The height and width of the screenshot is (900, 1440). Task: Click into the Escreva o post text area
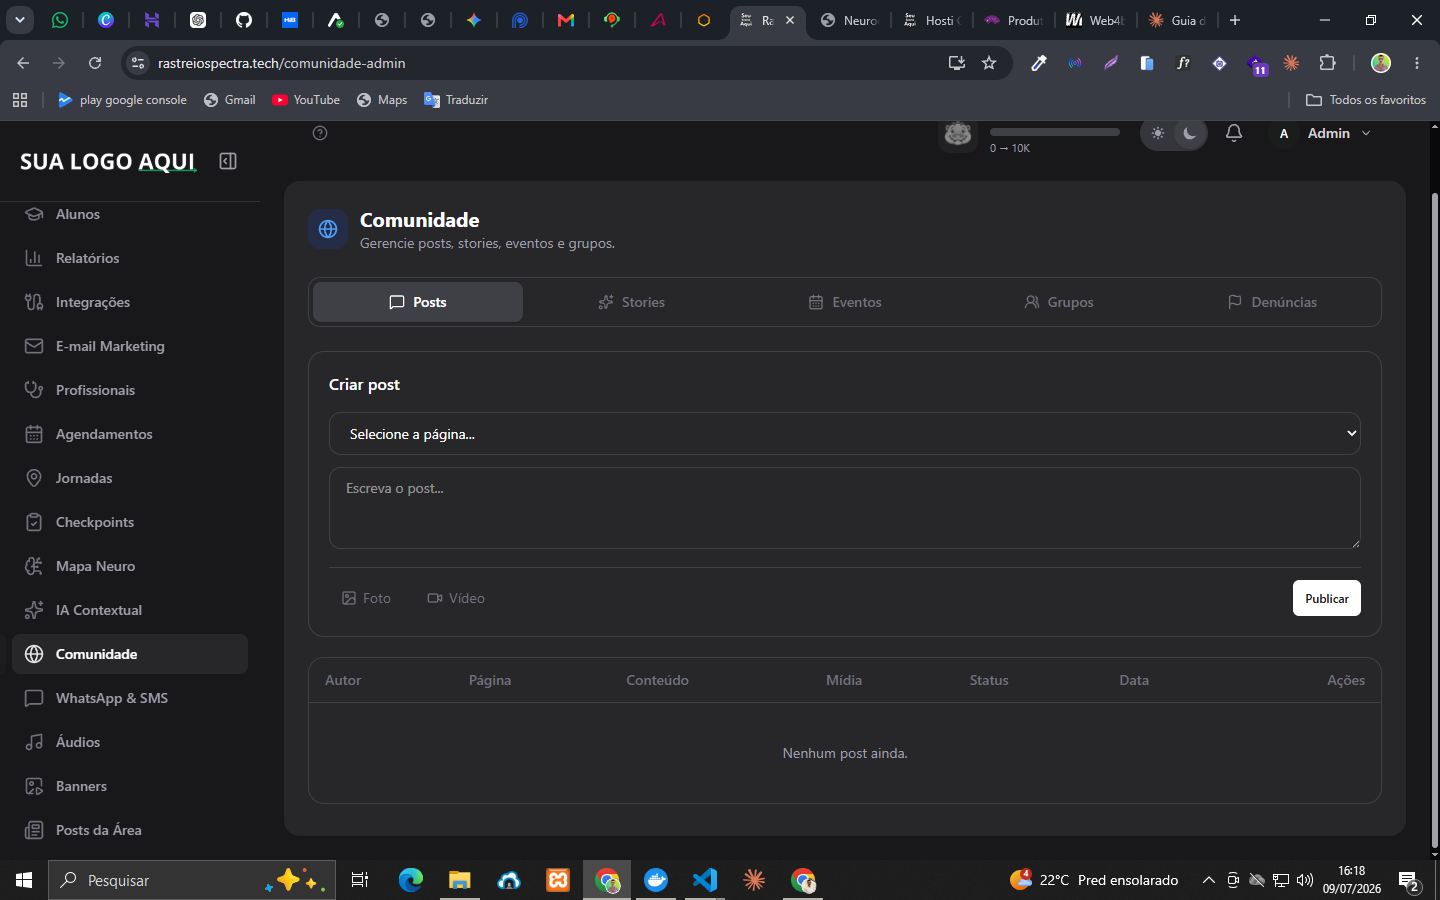coord(845,508)
